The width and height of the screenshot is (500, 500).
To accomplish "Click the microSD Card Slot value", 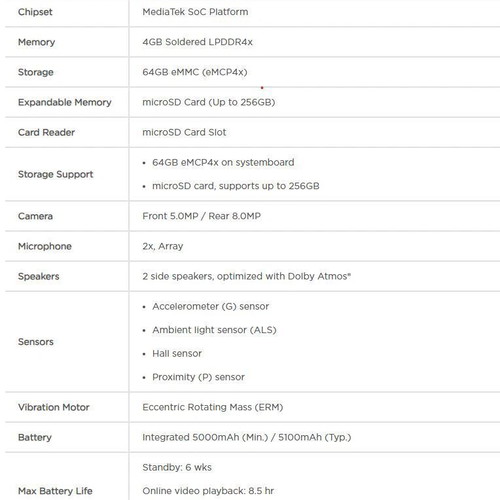I will pos(184,132).
